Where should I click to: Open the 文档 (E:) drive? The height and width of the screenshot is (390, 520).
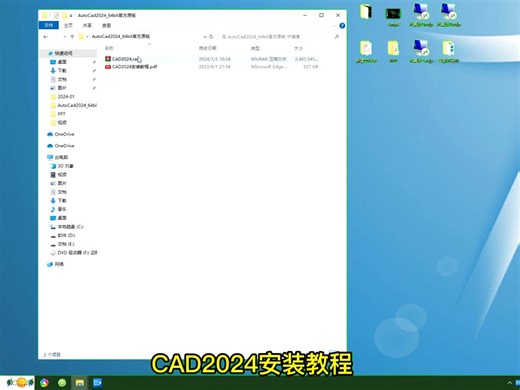coord(66,244)
